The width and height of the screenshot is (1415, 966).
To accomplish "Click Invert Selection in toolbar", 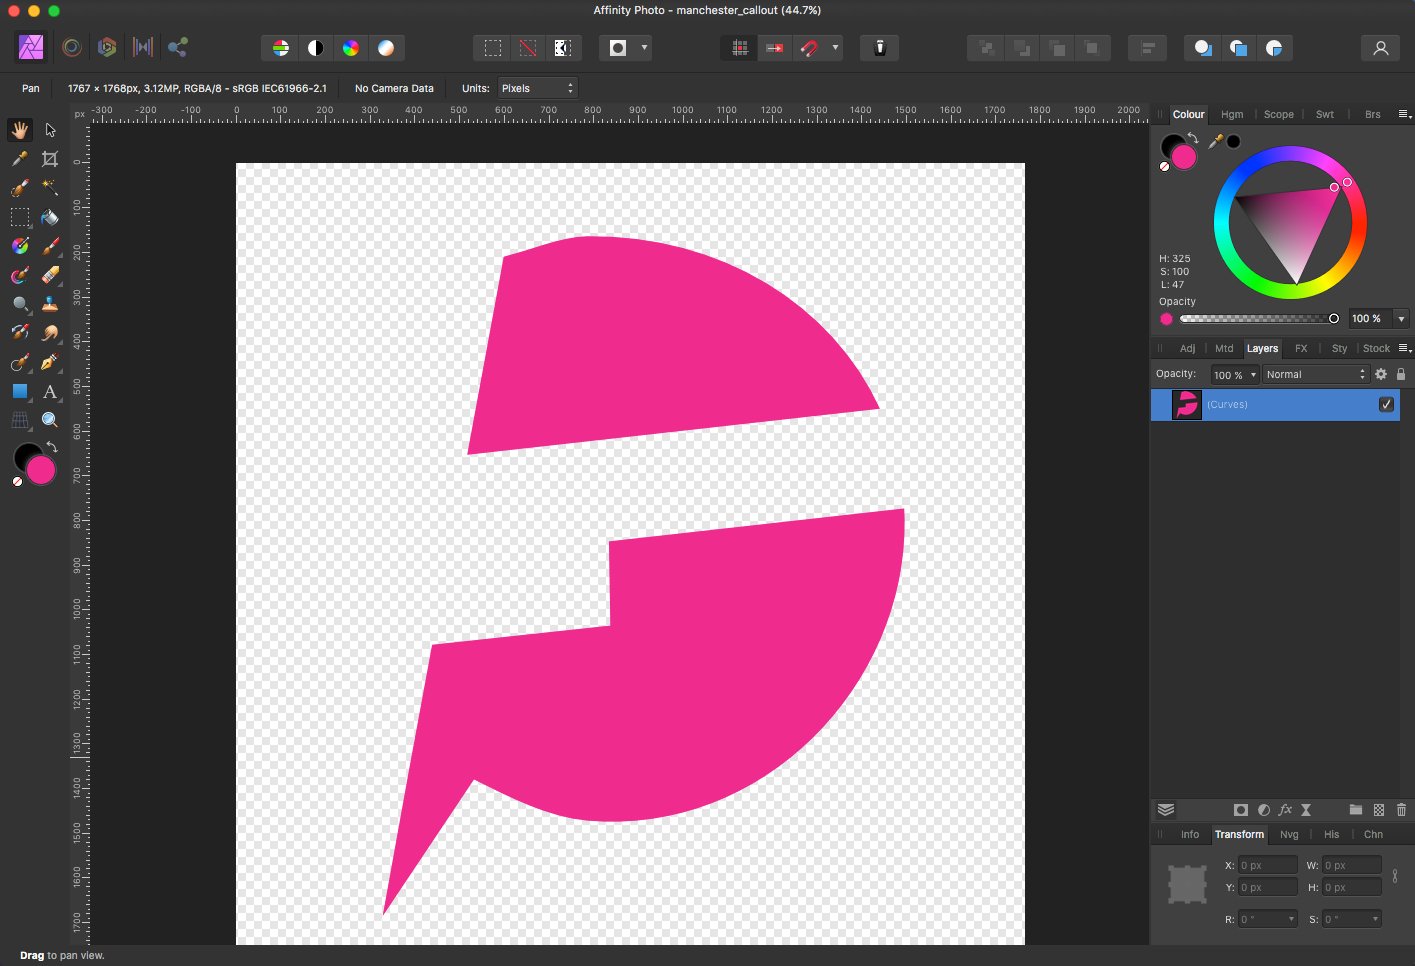I will tap(563, 48).
